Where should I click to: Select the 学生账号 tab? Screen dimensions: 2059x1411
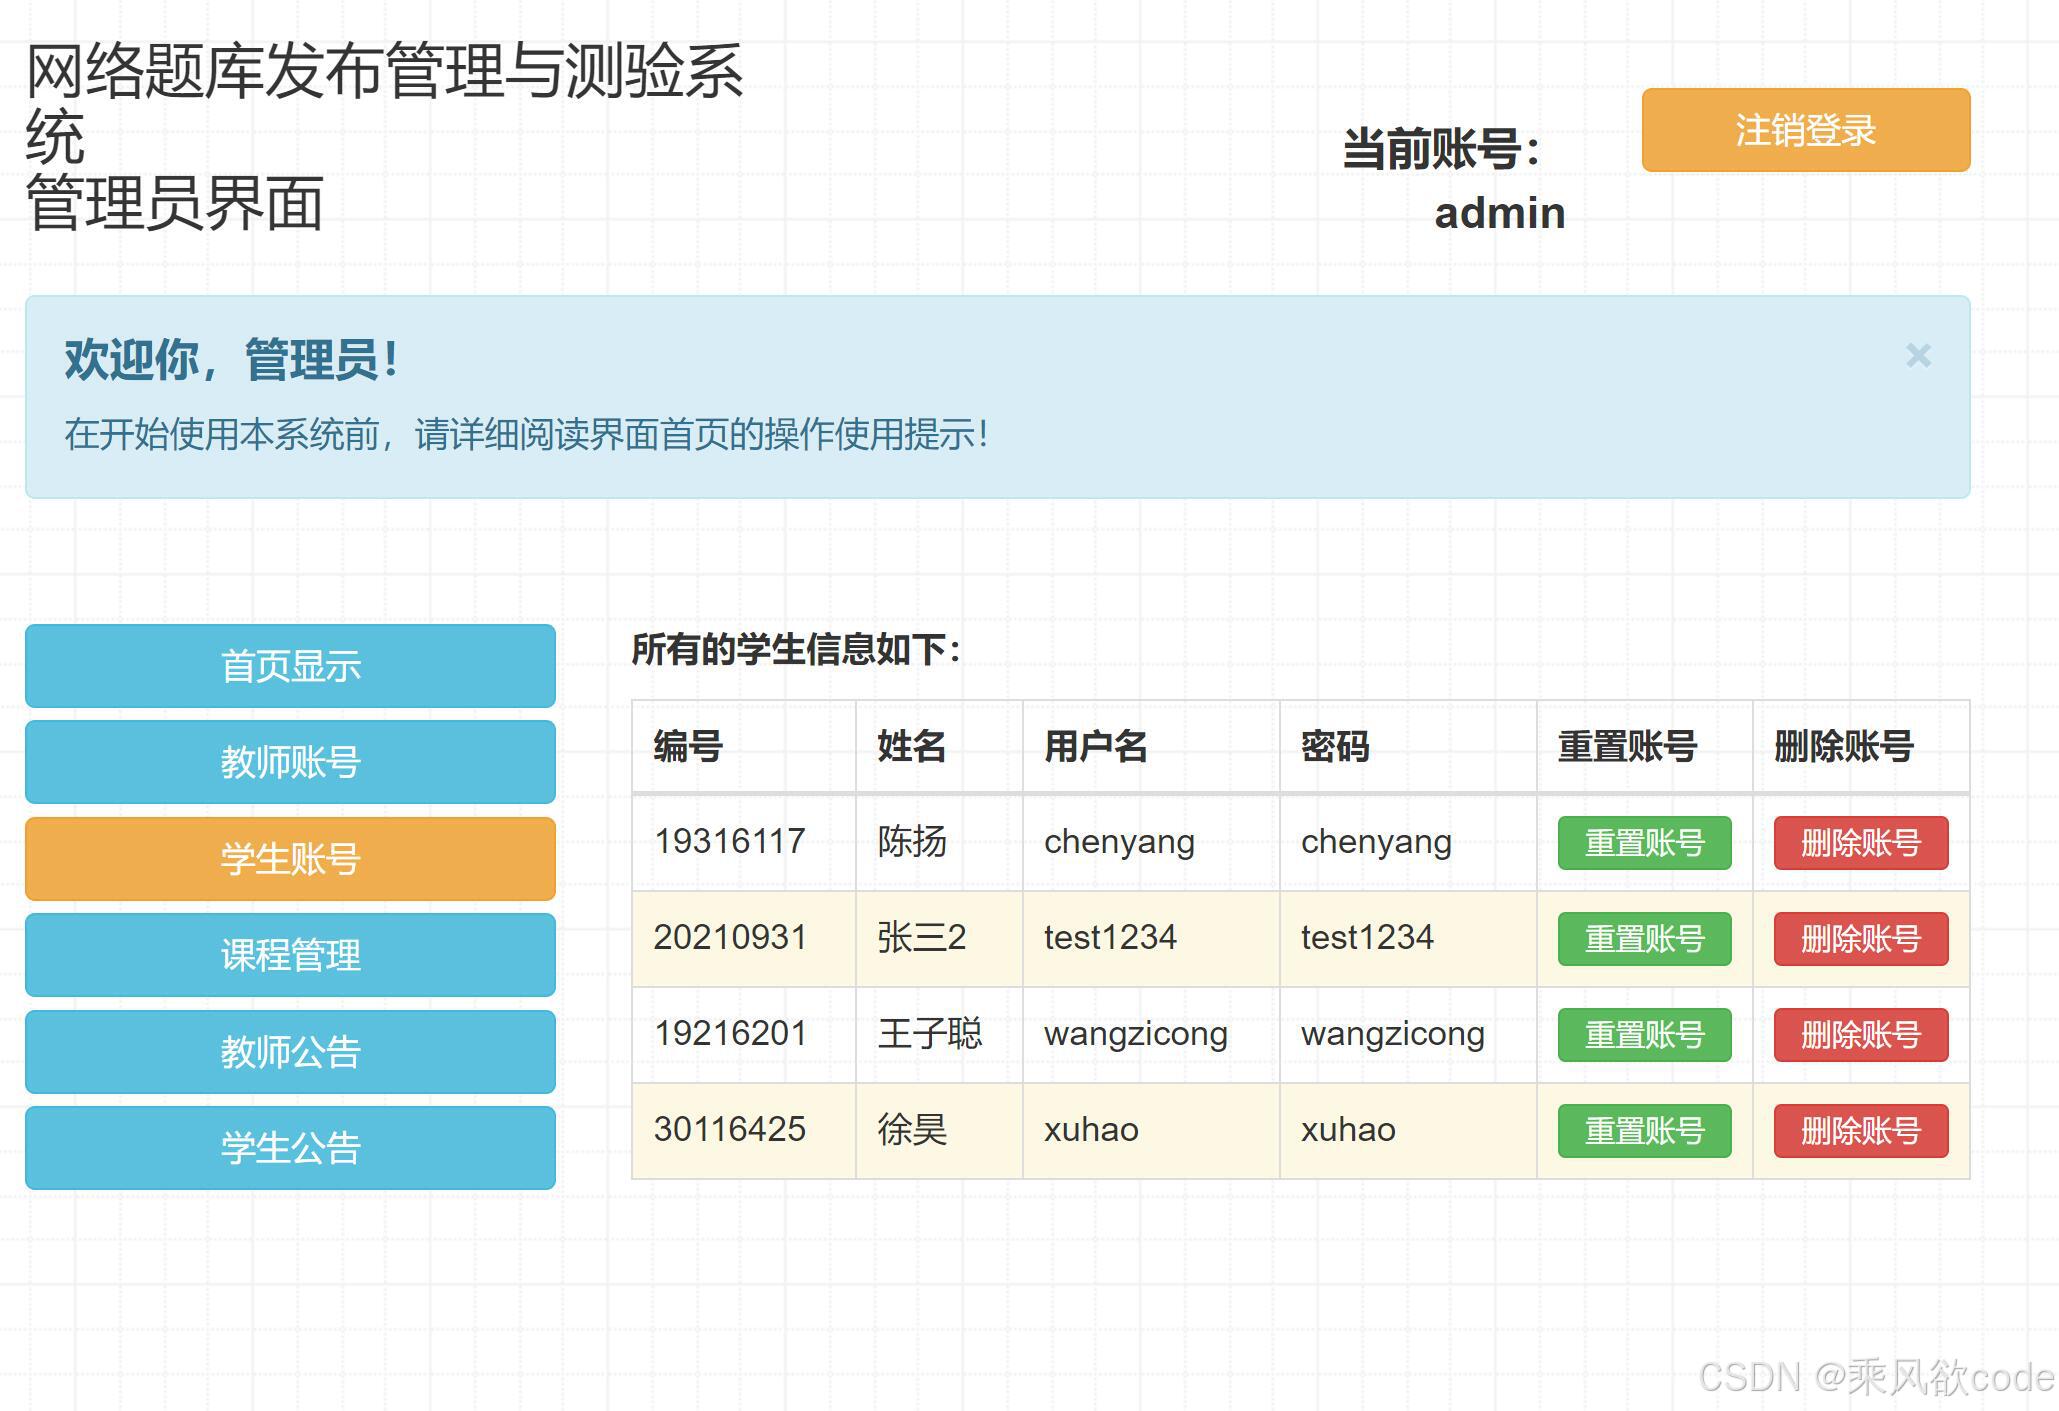click(289, 858)
